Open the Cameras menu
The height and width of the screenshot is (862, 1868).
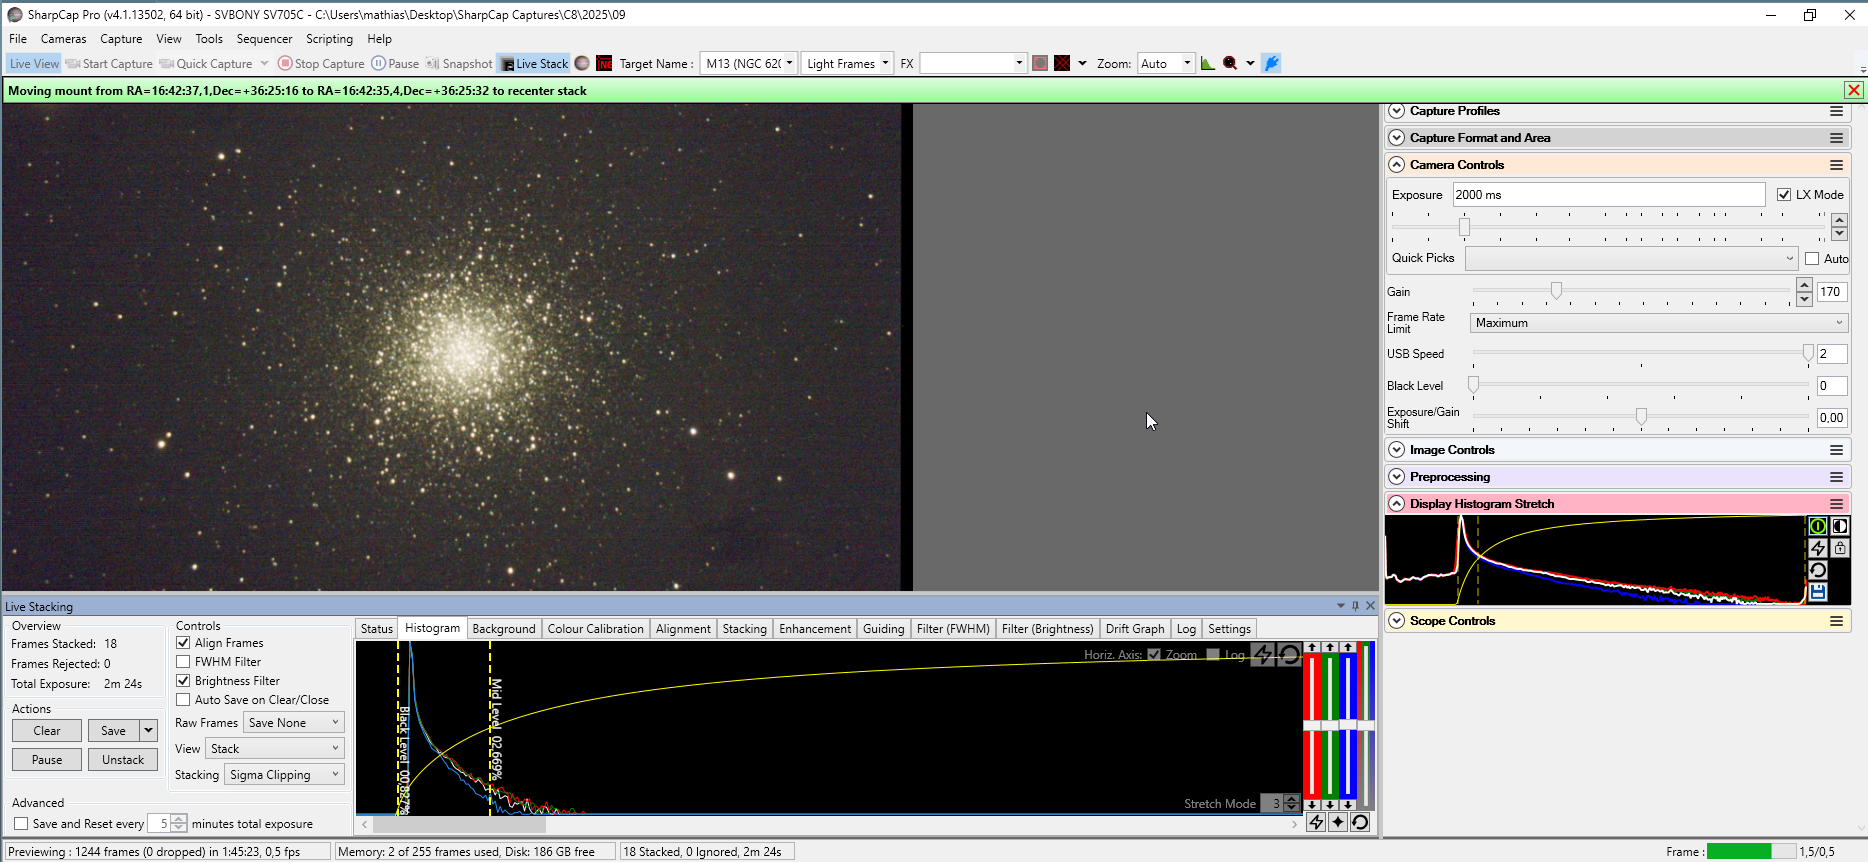click(63, 39)
